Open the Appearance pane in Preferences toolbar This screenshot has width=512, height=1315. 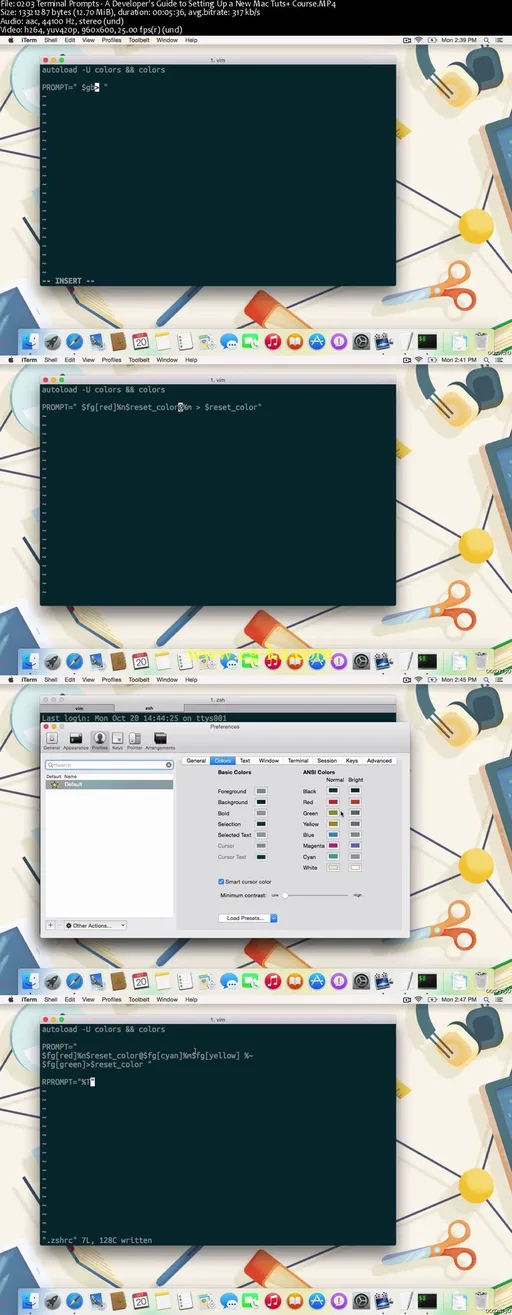pos(75,740)
